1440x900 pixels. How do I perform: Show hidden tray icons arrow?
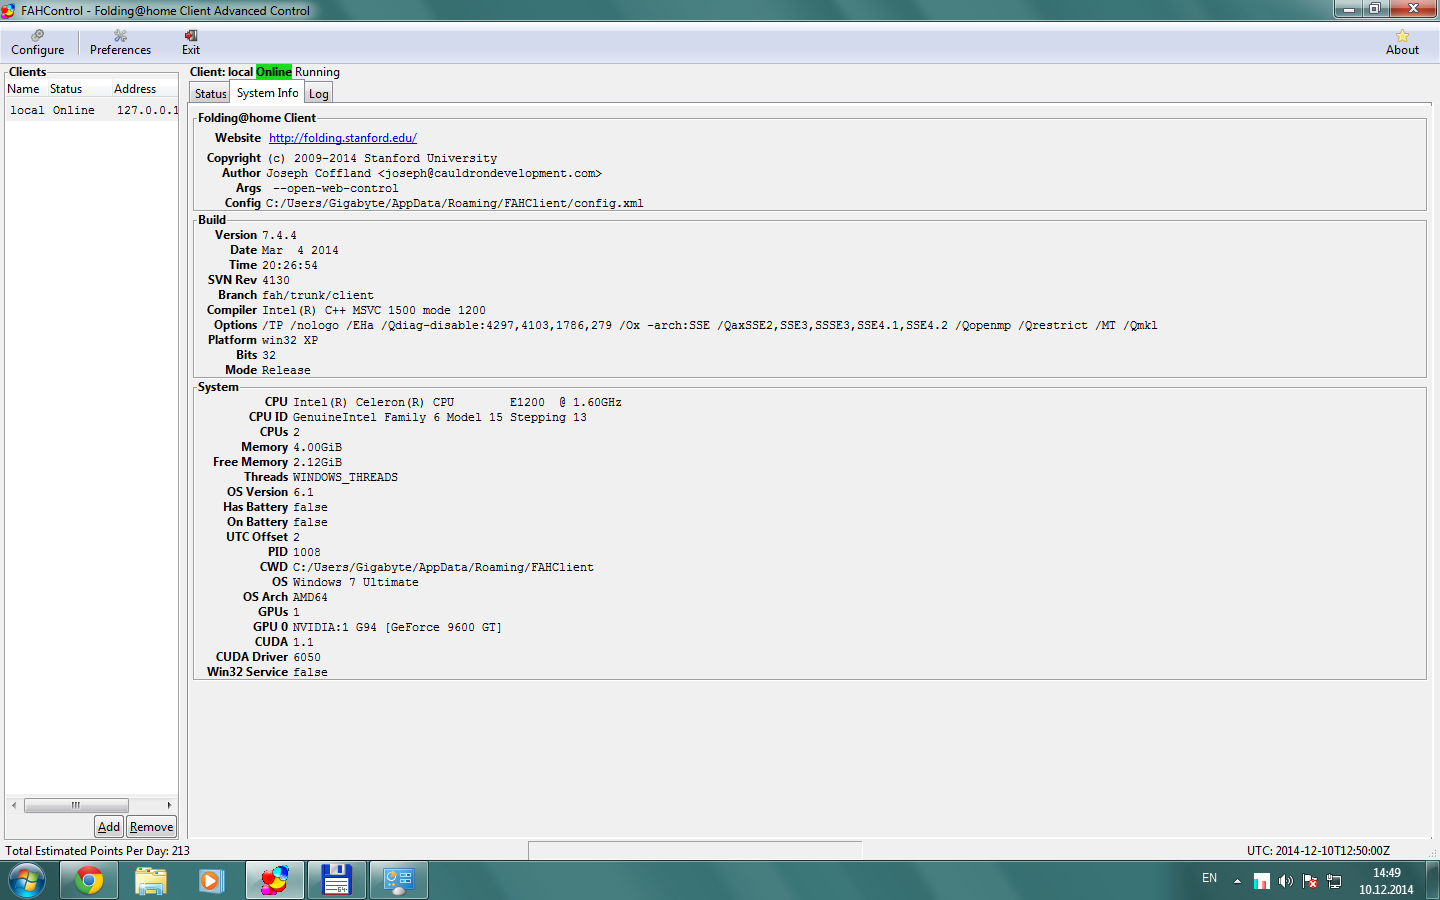(1237, 881)
